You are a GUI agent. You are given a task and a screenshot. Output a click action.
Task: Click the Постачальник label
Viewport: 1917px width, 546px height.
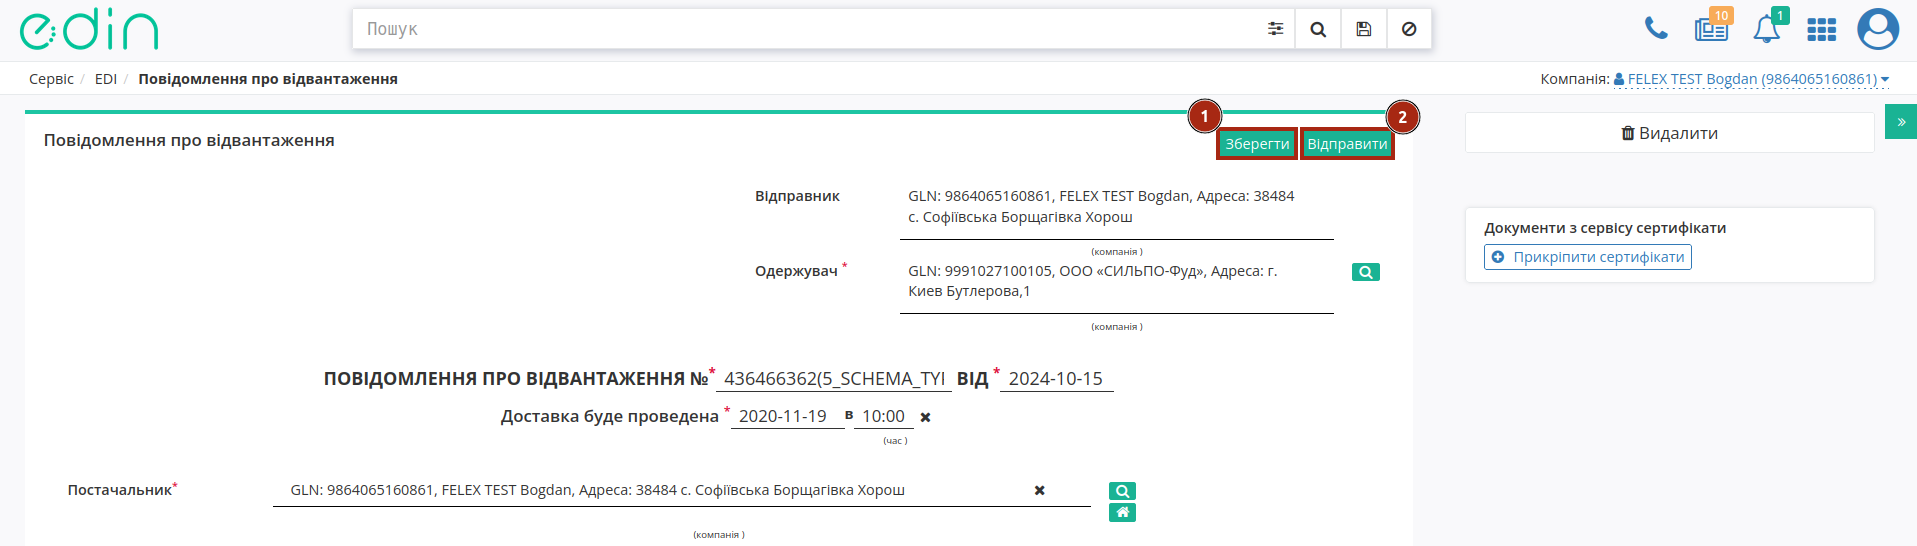click(120, 490)
